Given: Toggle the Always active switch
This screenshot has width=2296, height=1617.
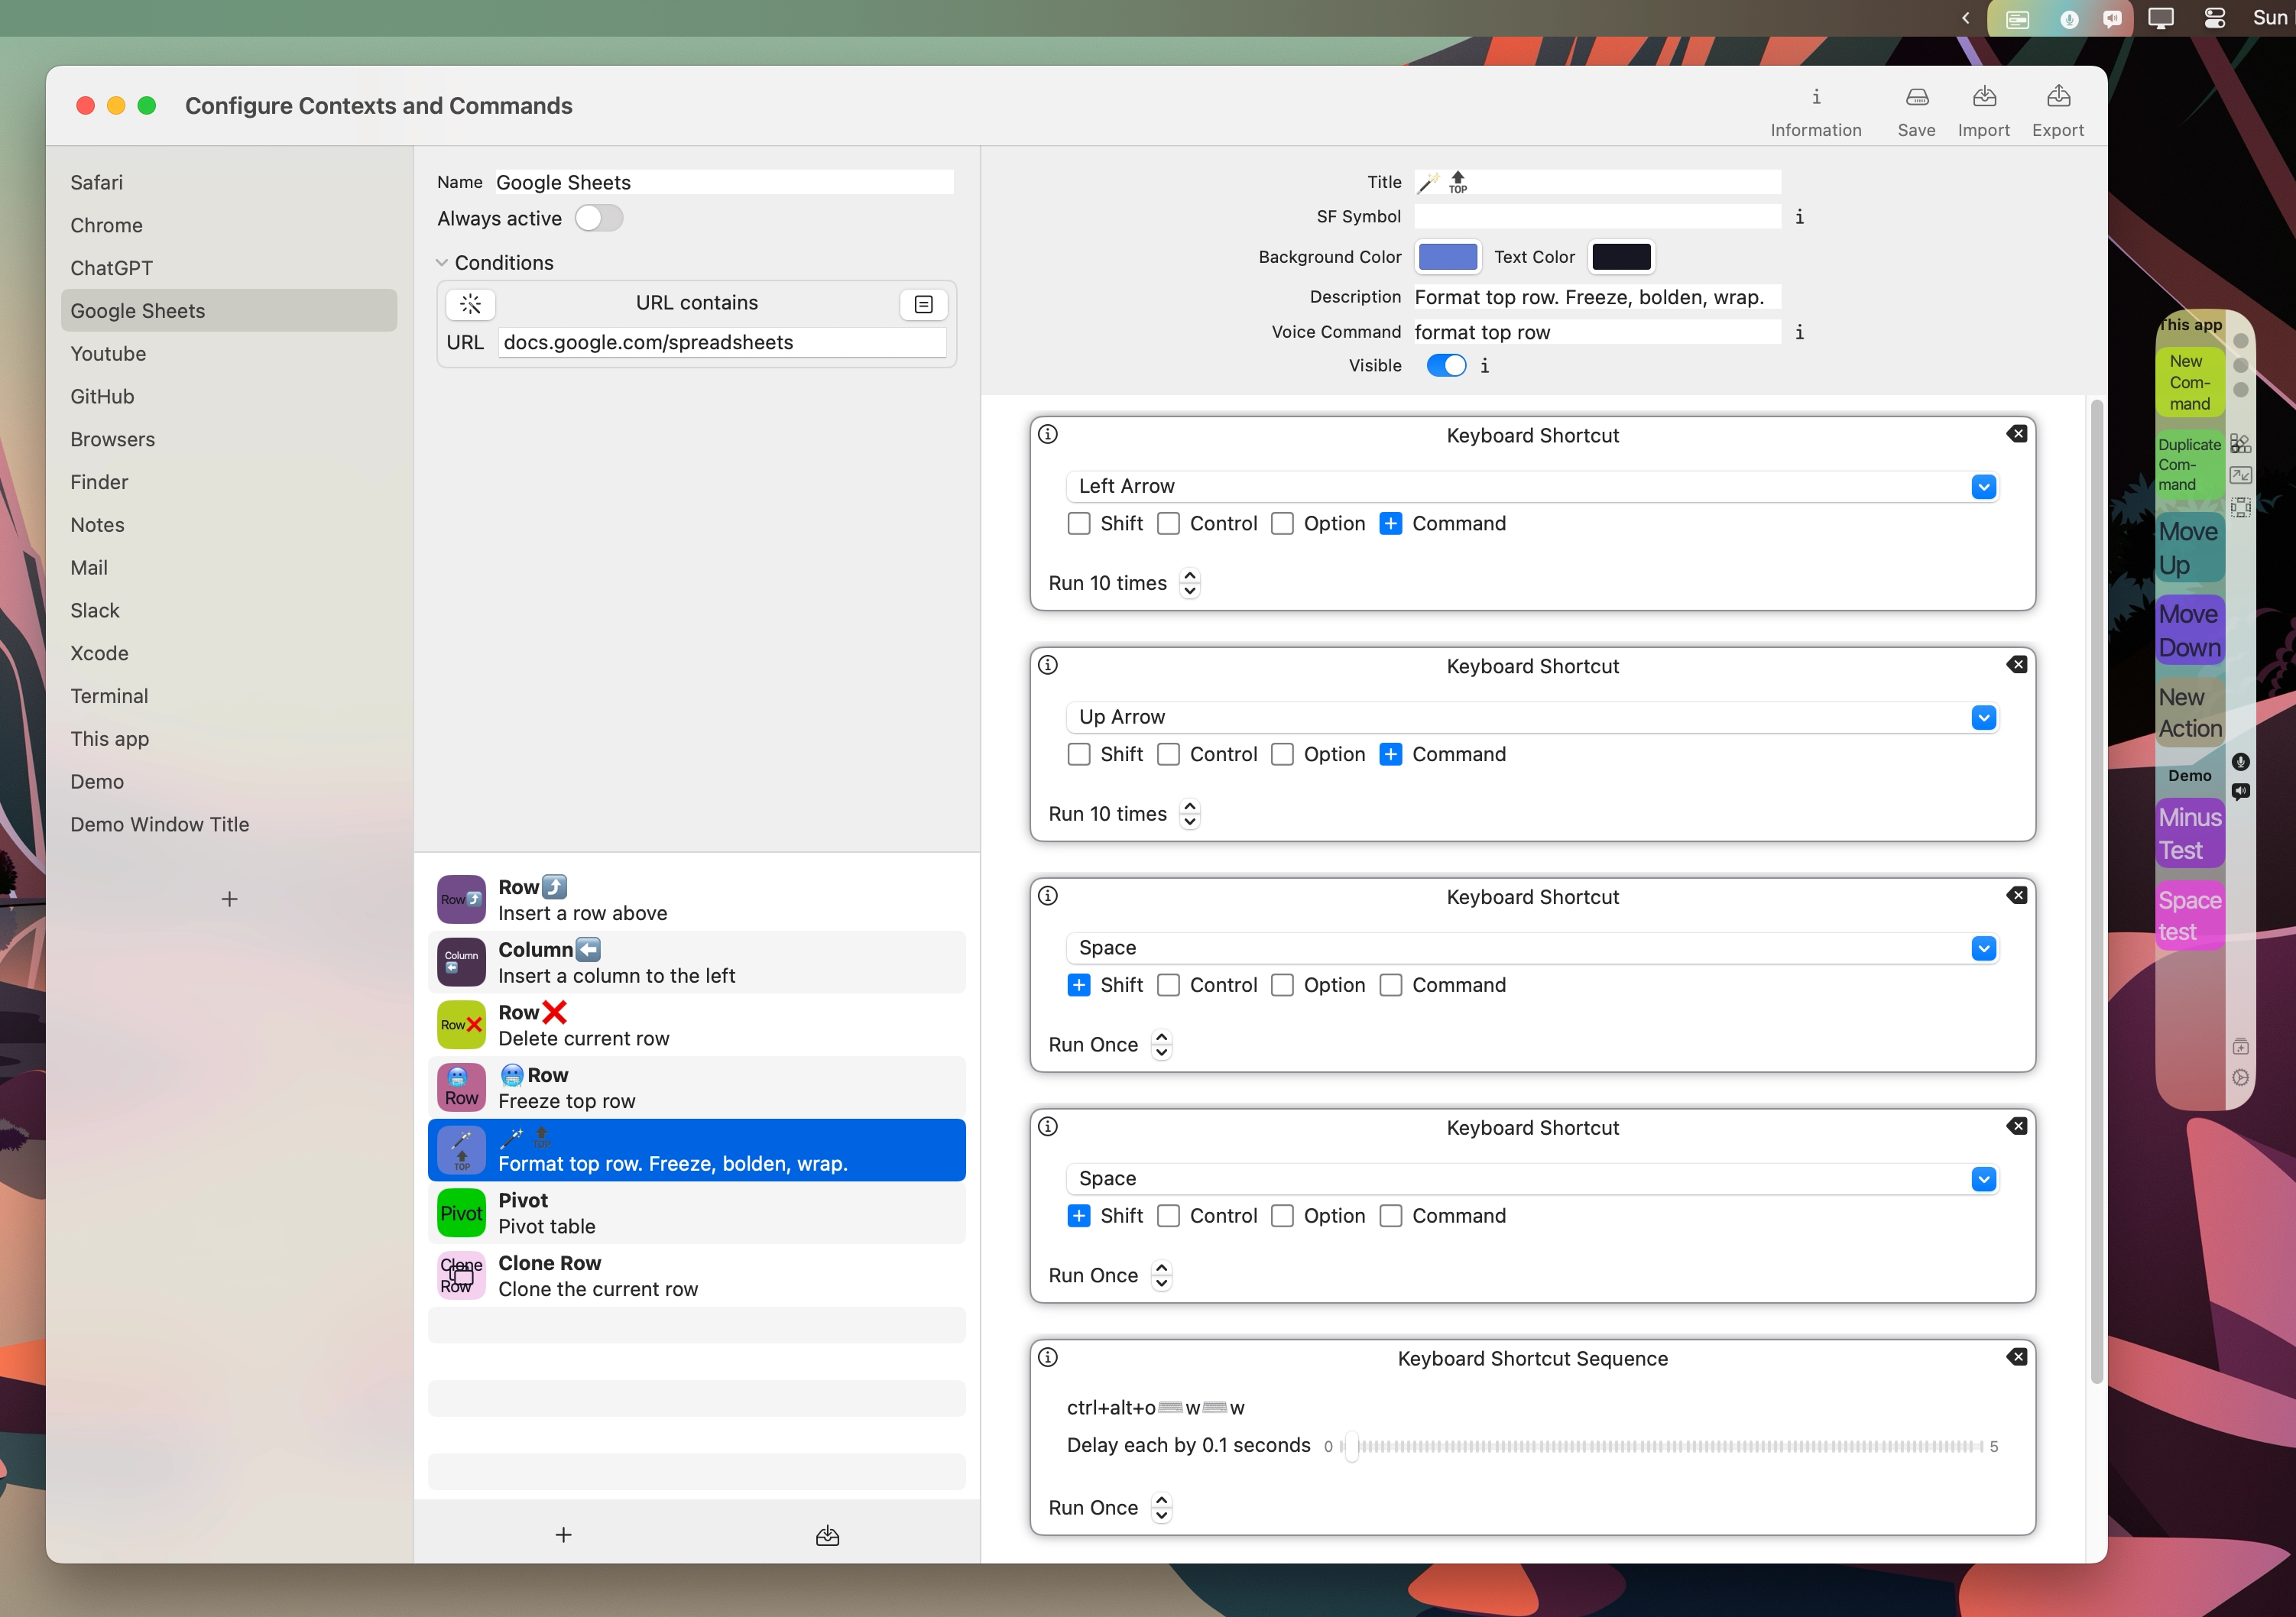Looking at the screenshot, I should tap(598, 218).
